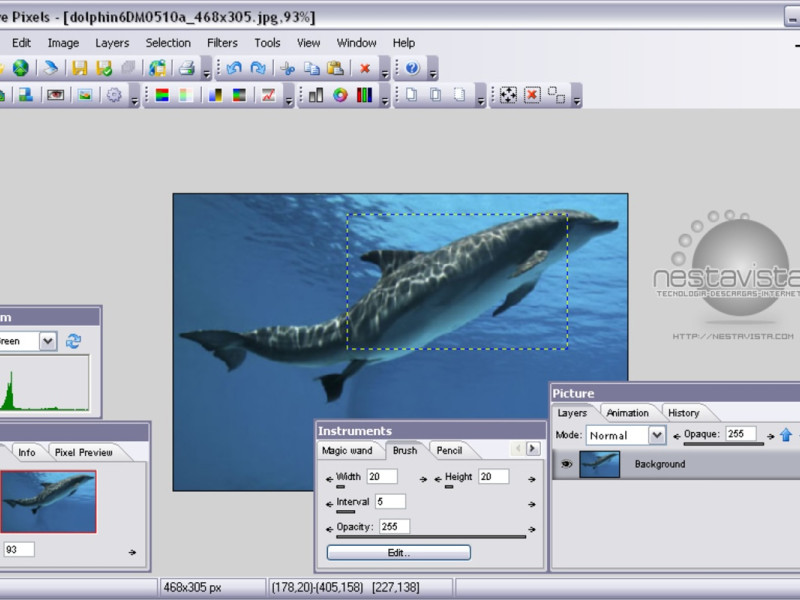Click the brush Opacity slider bar
Screen dimensions: 800x600
click(430, 537)
